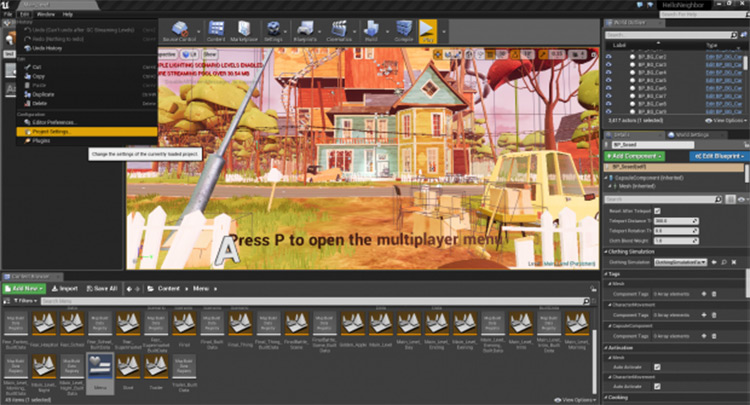Click the Add Component button
Image resolution: width=750 pixels, height=405 pixels.
pos(634,156)
